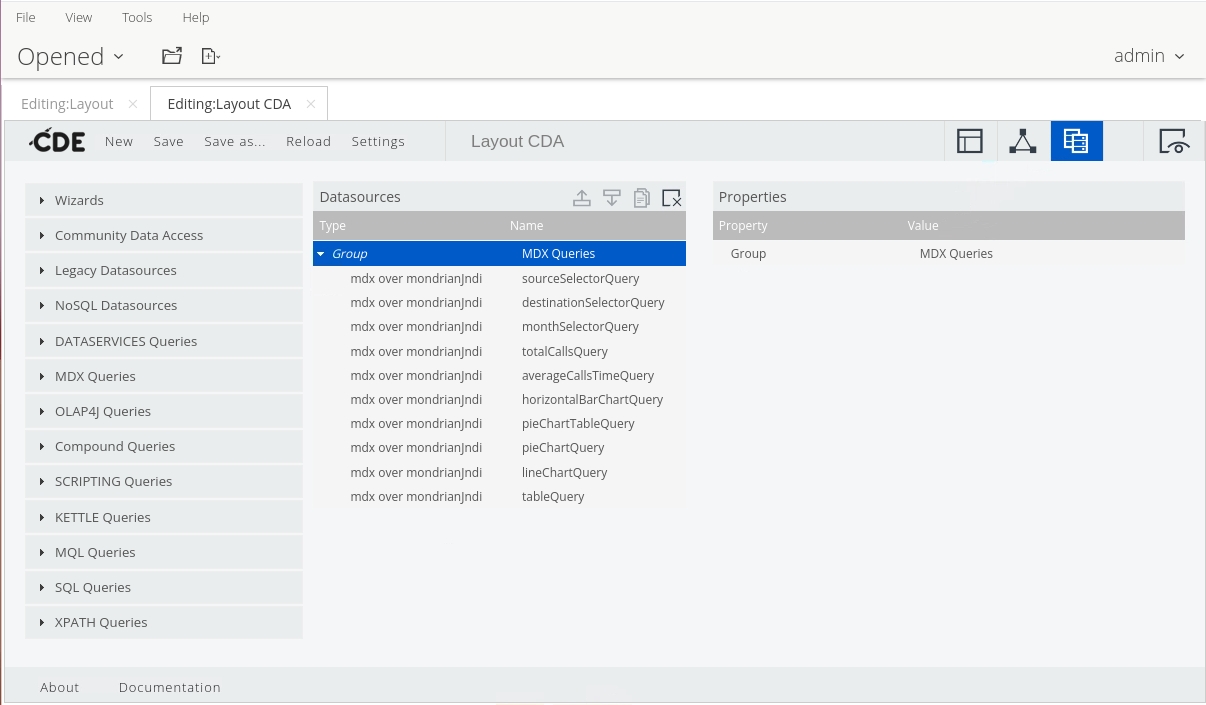Open the admin user menu
The image size is (1206, 705).
pyautogui.click(x=1149, y=56)
